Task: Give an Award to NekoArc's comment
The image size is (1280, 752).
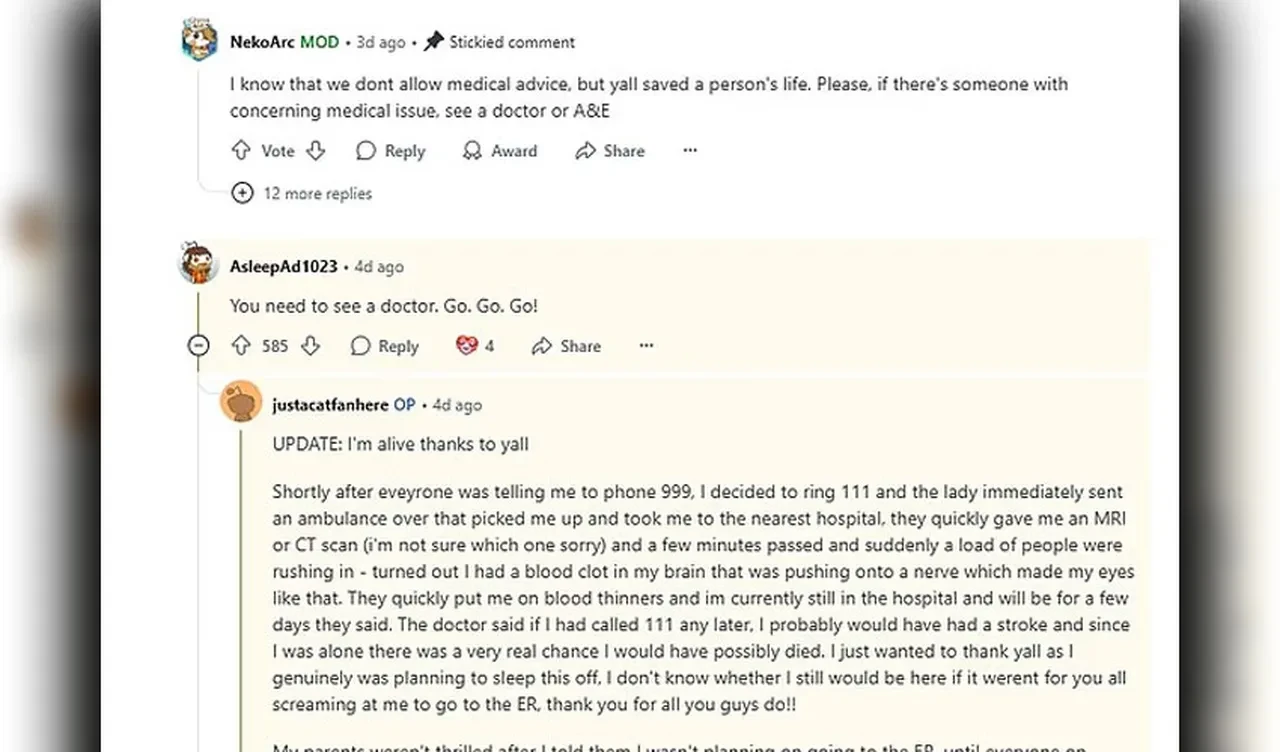Action: (x=500, y=151)
